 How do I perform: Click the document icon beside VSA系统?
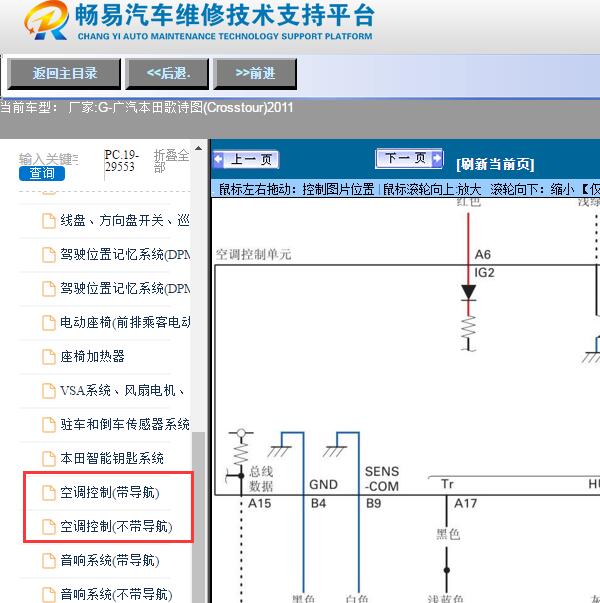tap(49, 390)
